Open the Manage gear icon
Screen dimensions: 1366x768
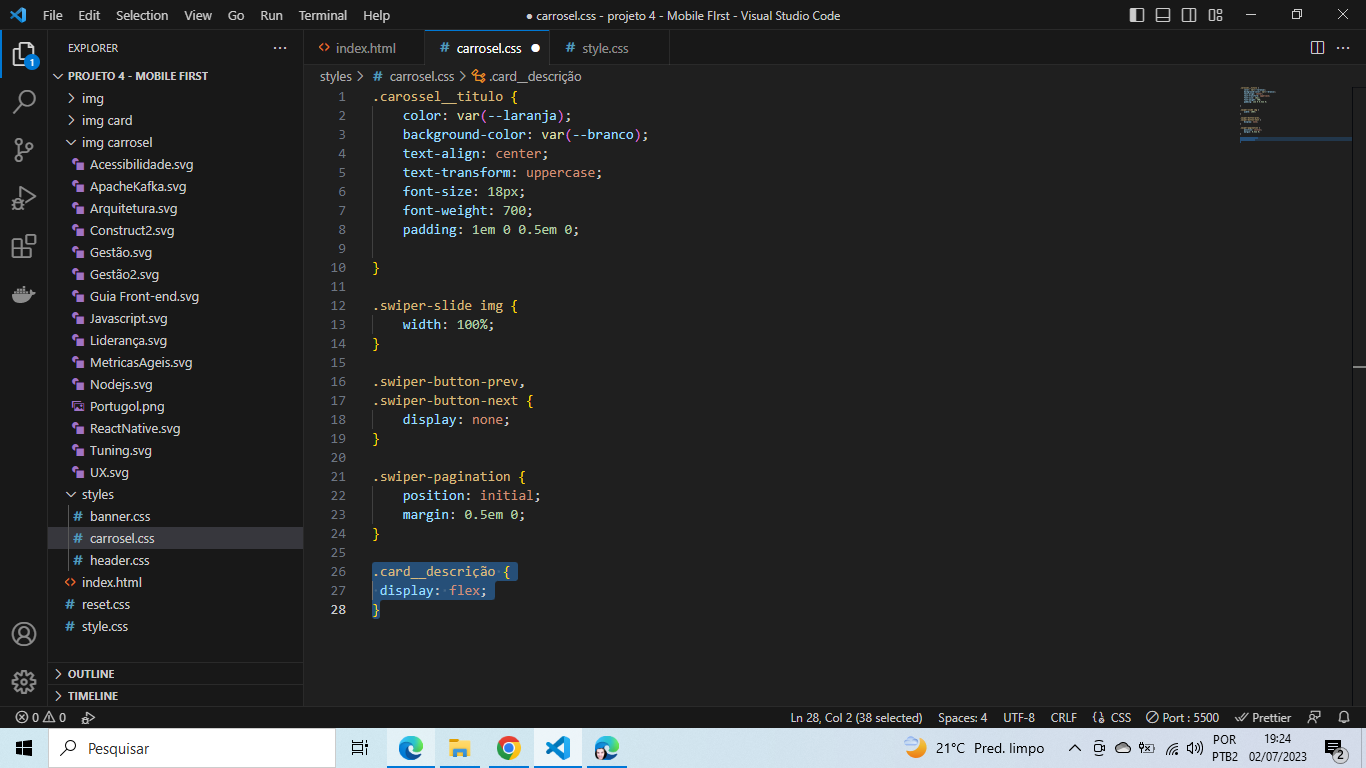(x=24, y=682)
